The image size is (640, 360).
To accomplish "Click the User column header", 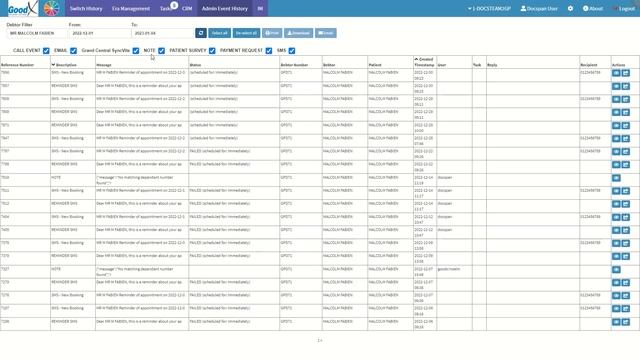I will 441,65.
